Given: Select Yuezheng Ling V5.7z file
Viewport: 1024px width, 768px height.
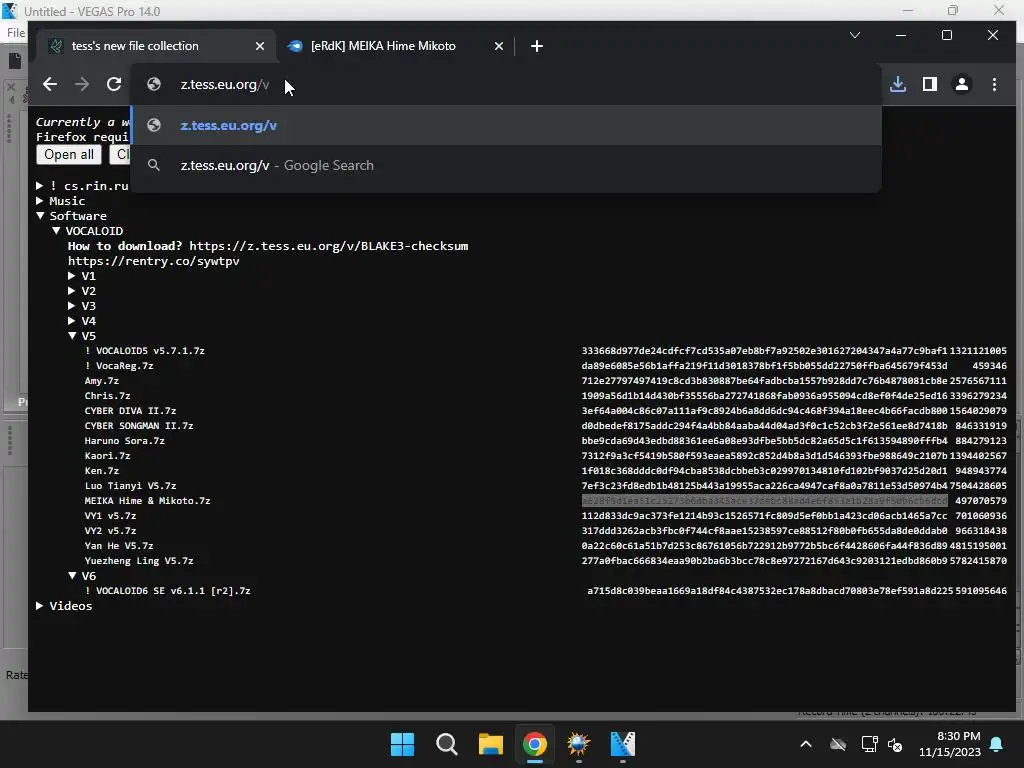Looking at the screenshot, I should point(139,562).
